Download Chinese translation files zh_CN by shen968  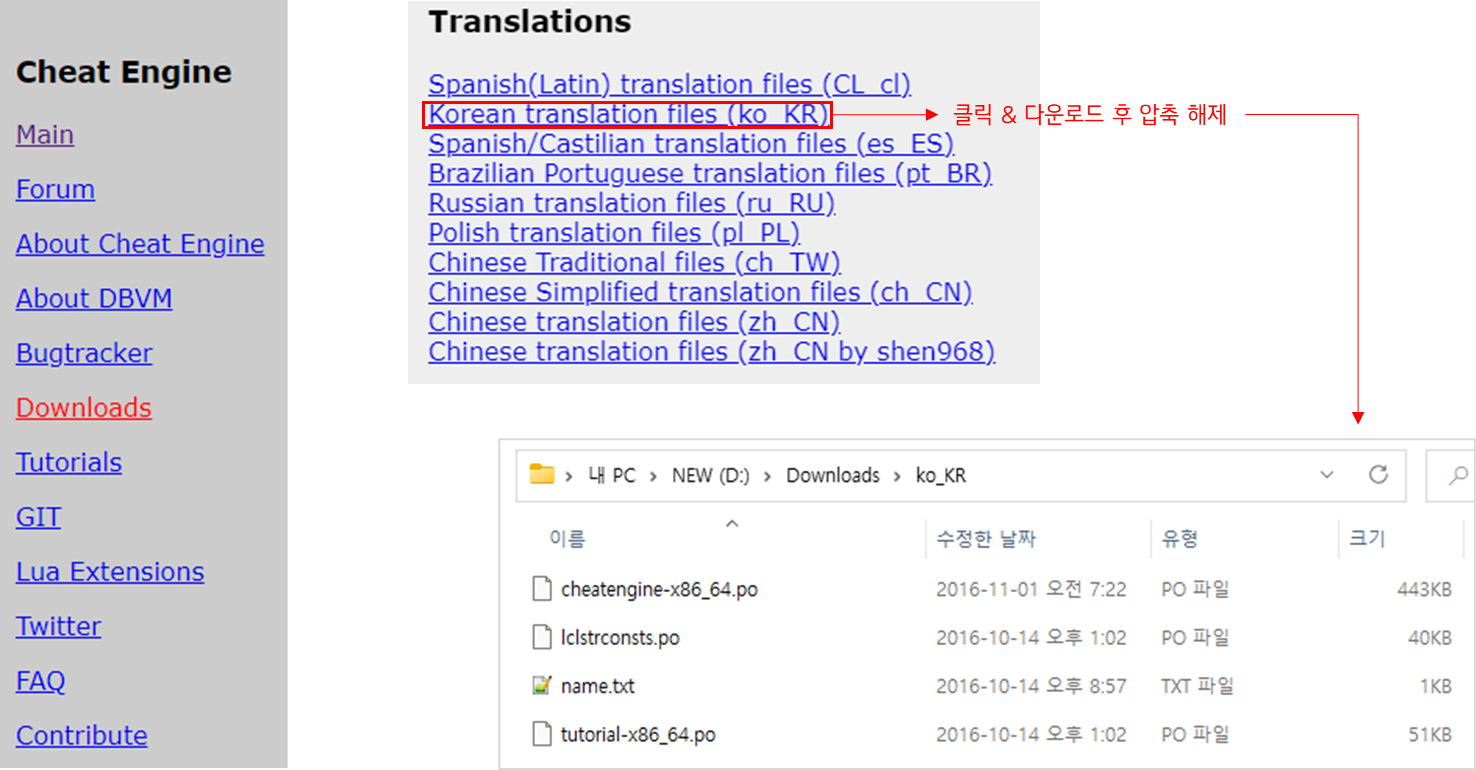[712, 352]
